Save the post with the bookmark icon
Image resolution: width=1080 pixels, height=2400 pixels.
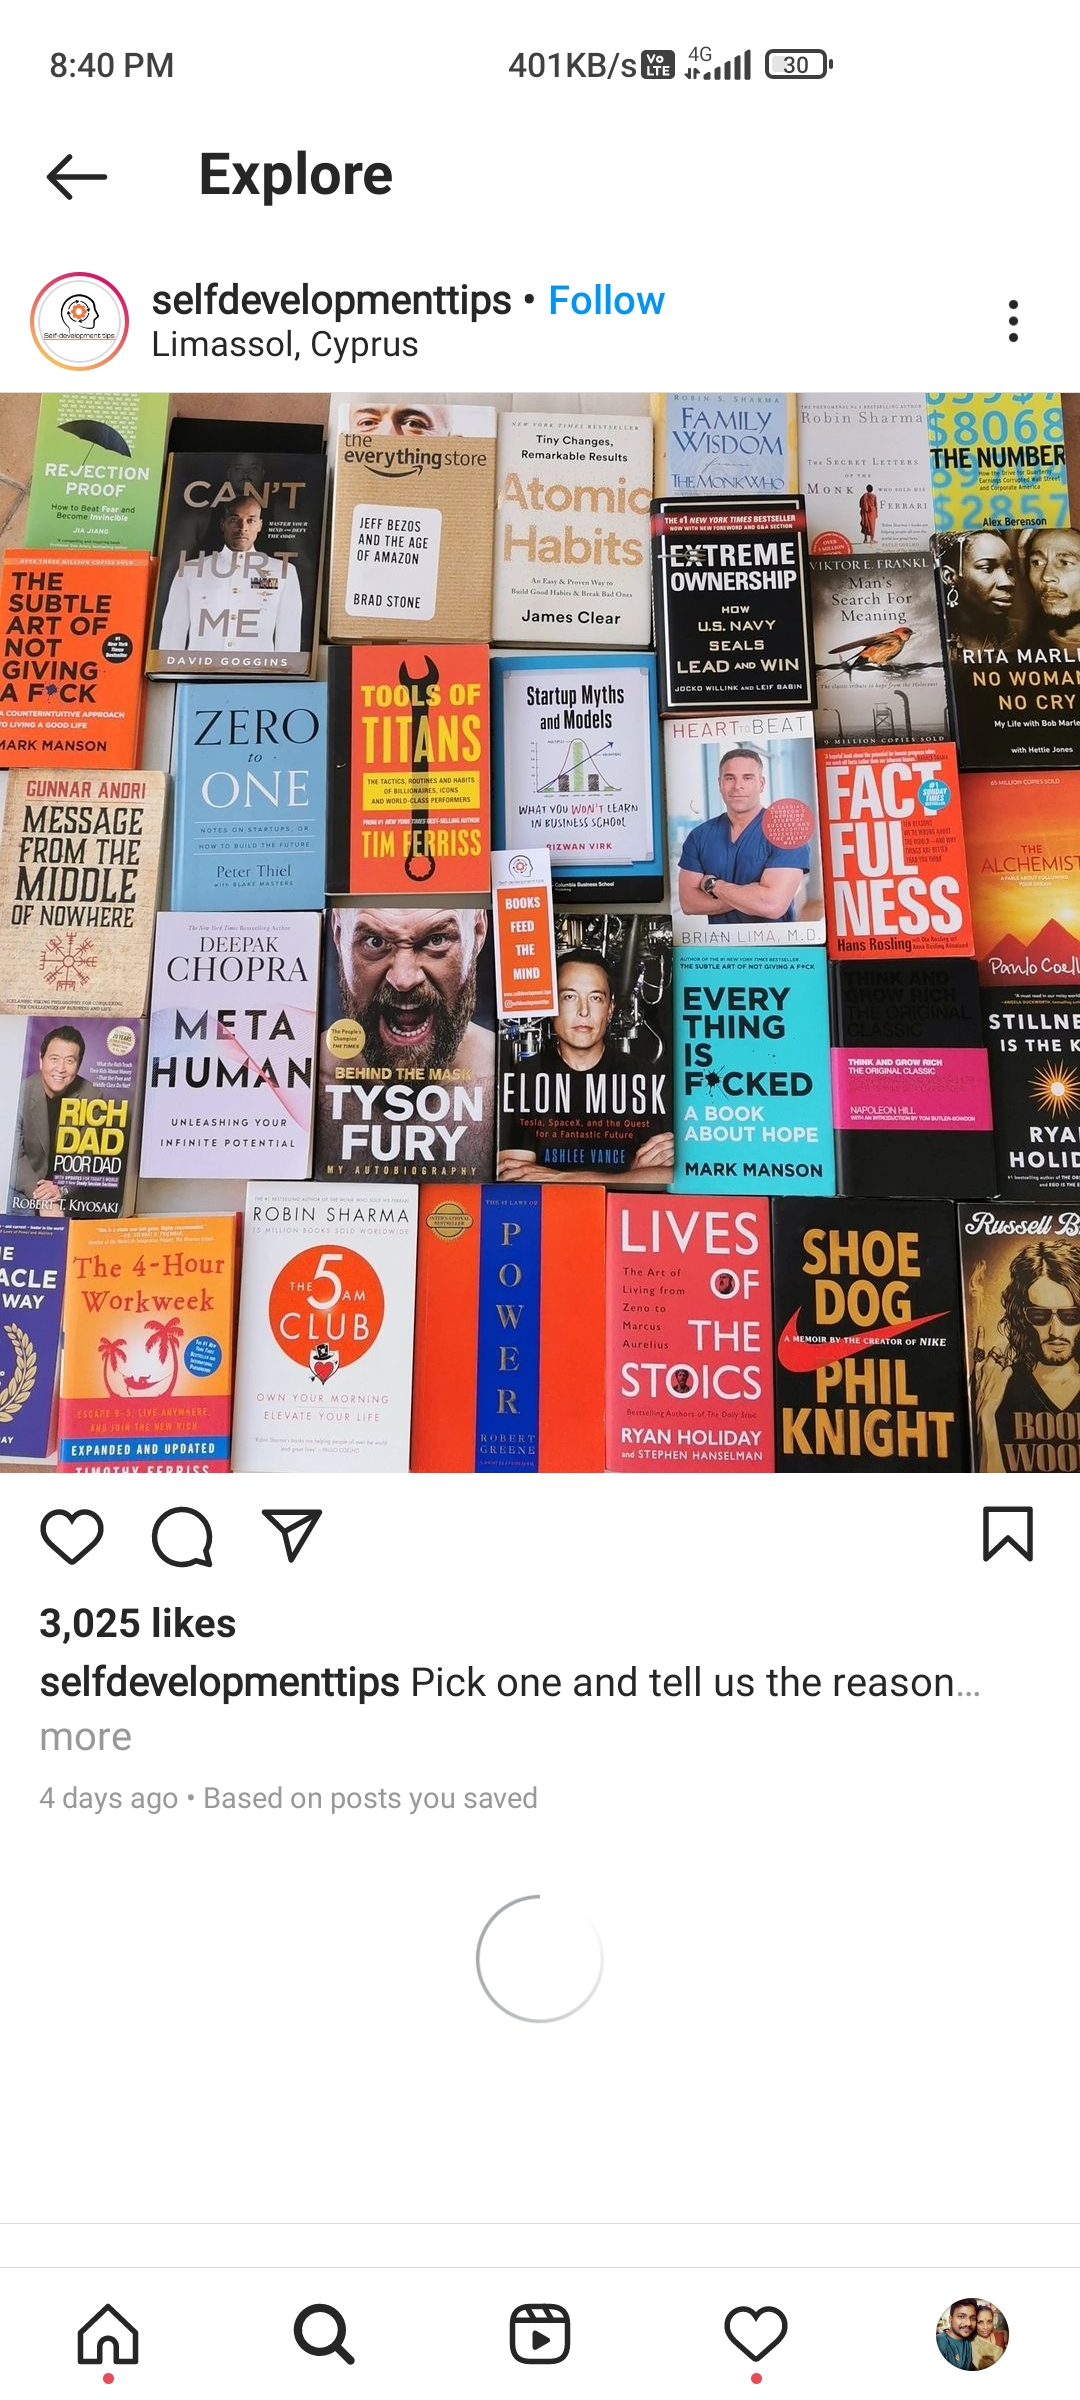pos(1008,1534)
